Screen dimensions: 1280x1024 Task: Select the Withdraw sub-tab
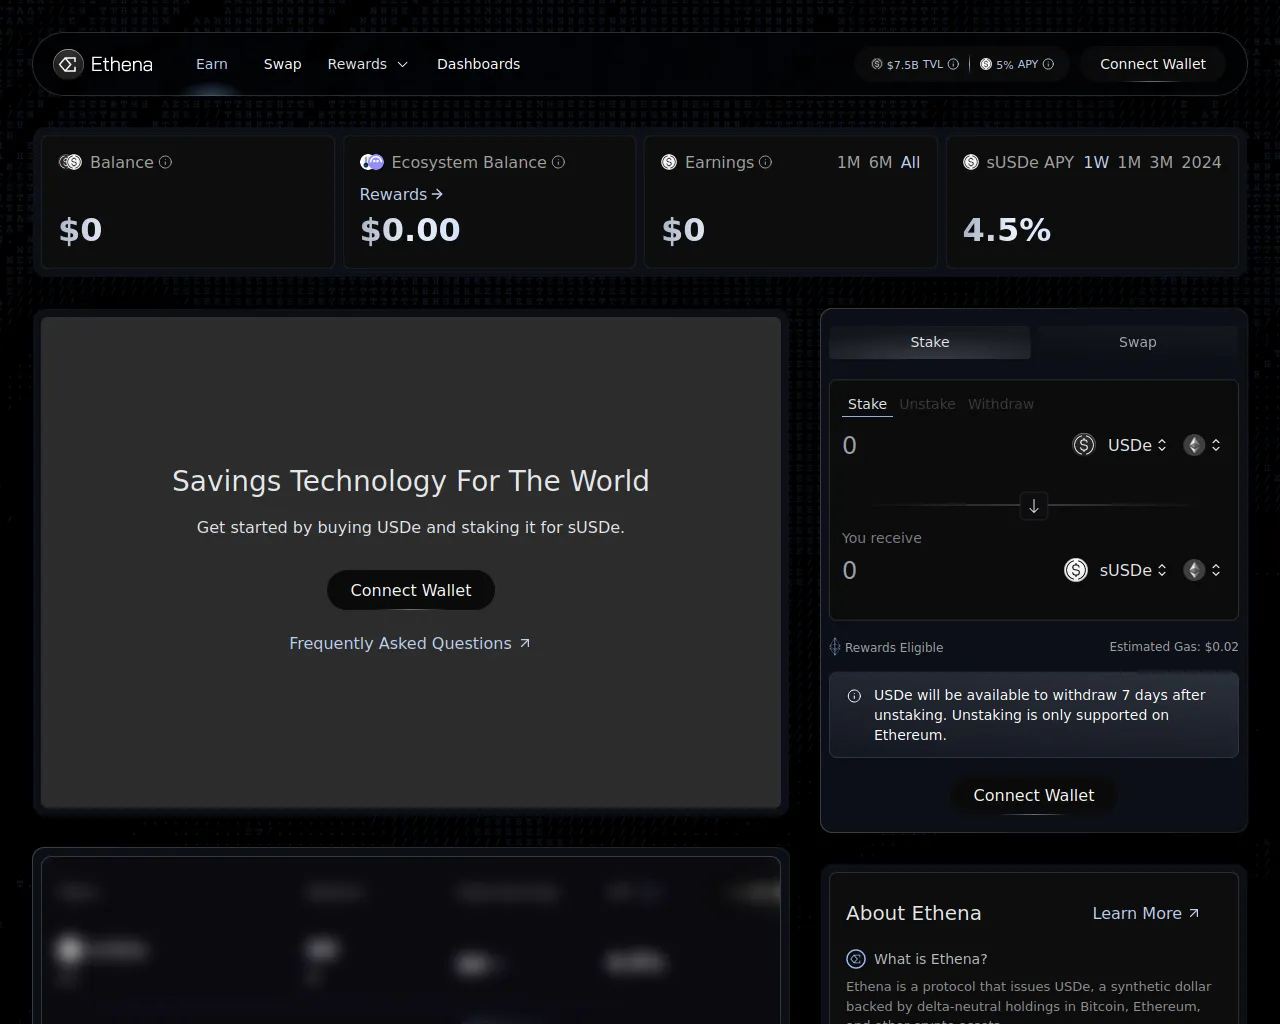click(x=1001, y=404)
